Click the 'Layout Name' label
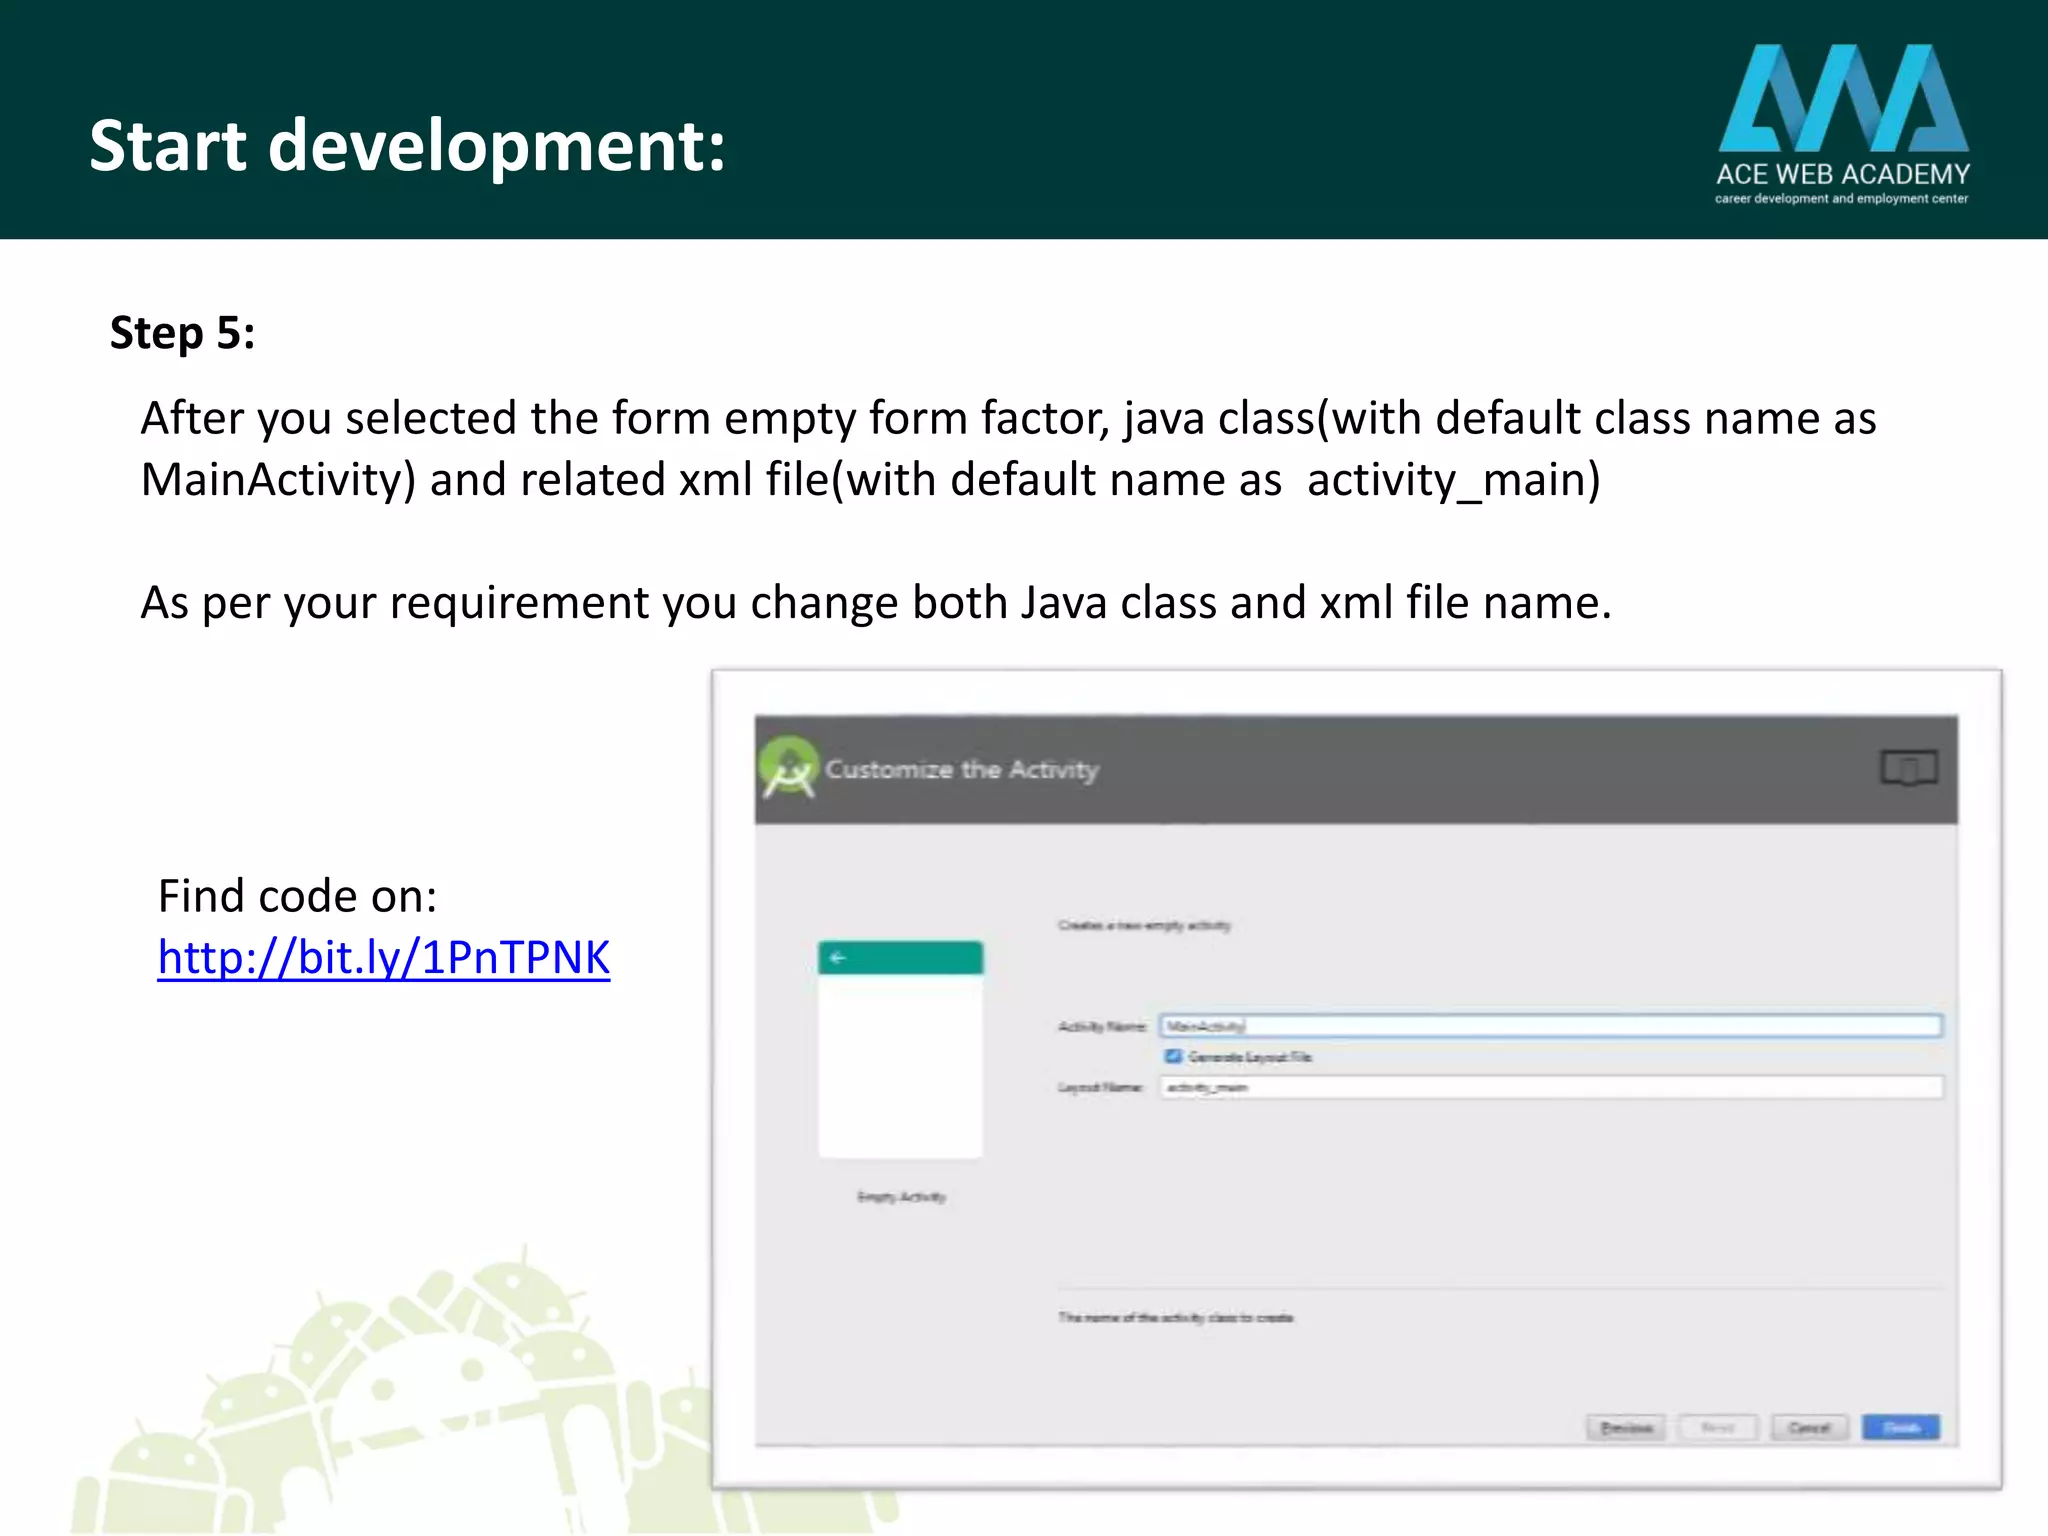2048x1536 pixels. (1100, 1088)
